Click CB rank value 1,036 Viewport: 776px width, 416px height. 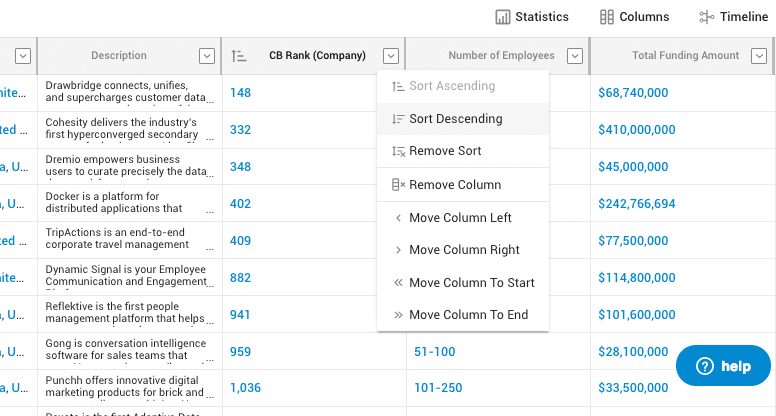point(245,388)
